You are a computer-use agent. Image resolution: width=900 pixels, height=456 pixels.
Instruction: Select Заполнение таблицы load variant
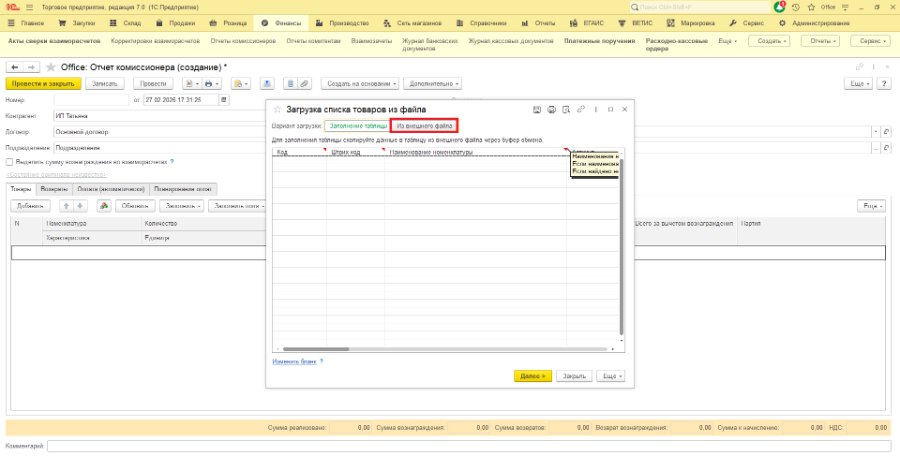point(357,125)
